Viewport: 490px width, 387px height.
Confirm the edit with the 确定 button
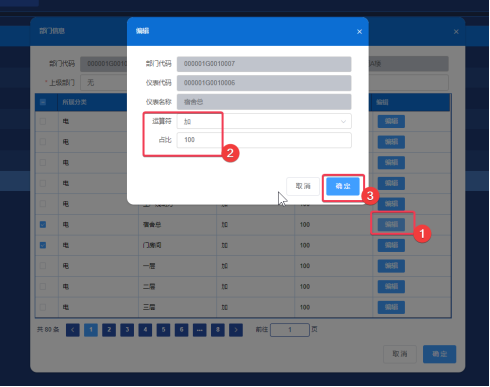pyautogui.click(x=343, y=186)
